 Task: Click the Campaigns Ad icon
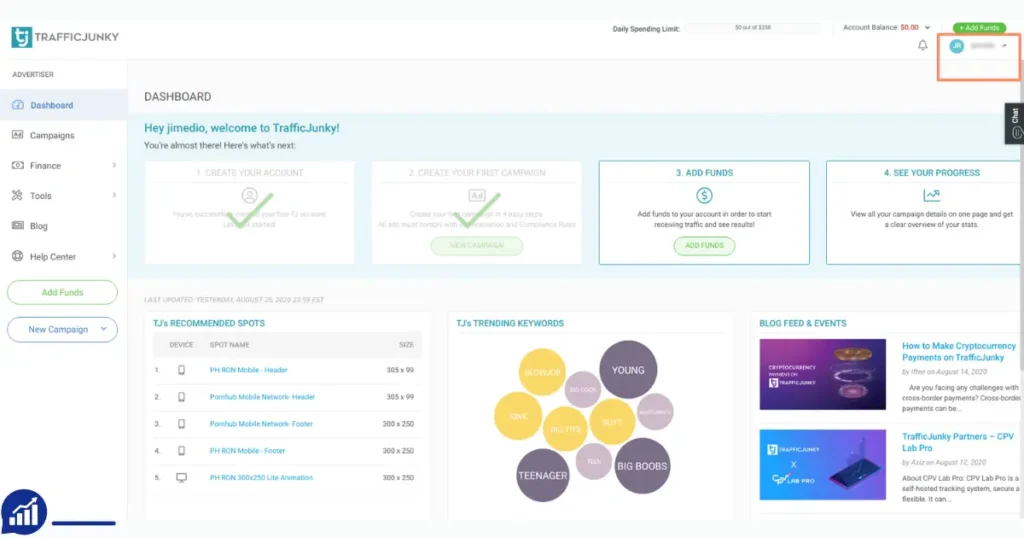pos(18,134)
